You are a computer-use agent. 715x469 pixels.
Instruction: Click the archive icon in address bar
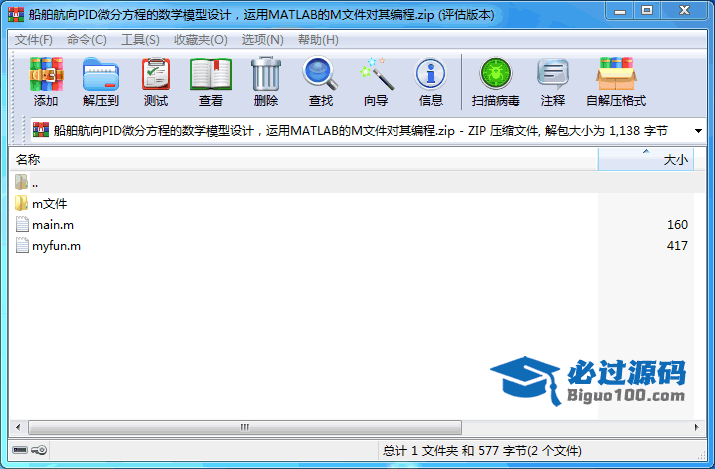41,130
